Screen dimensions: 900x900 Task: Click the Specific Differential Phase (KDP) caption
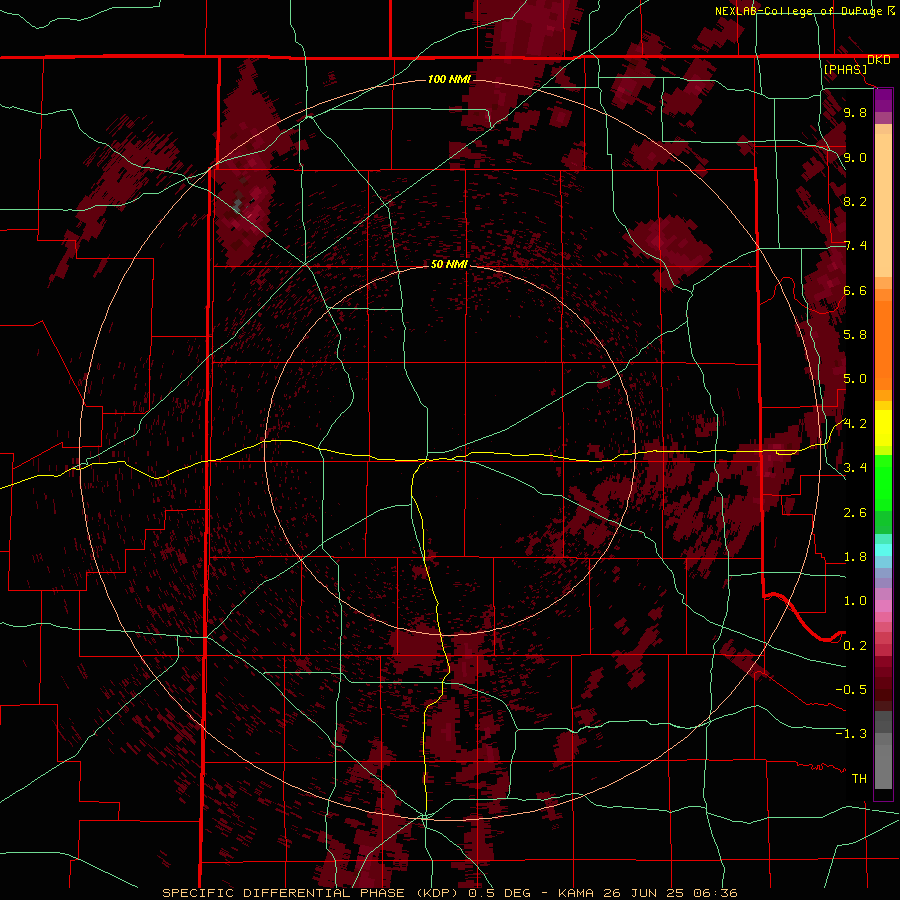(x=311, y=893)
